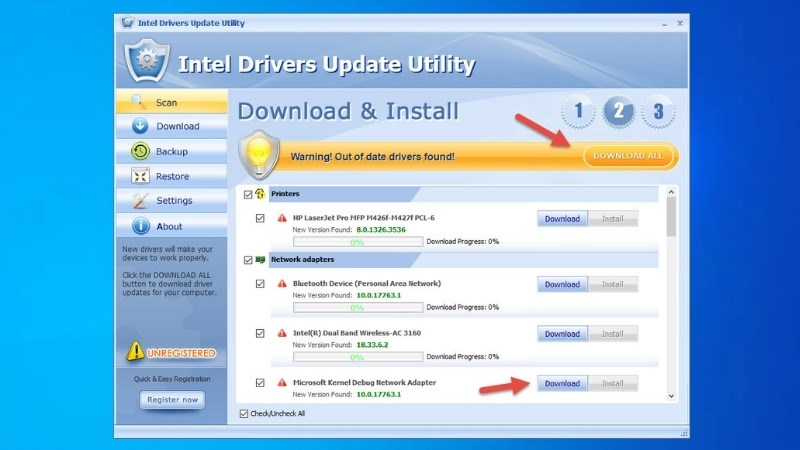Download the Intel Dual Band Wireless driver
Viewport: 800px width, 450px height.
pyautogui.click(x=562, y=334)
